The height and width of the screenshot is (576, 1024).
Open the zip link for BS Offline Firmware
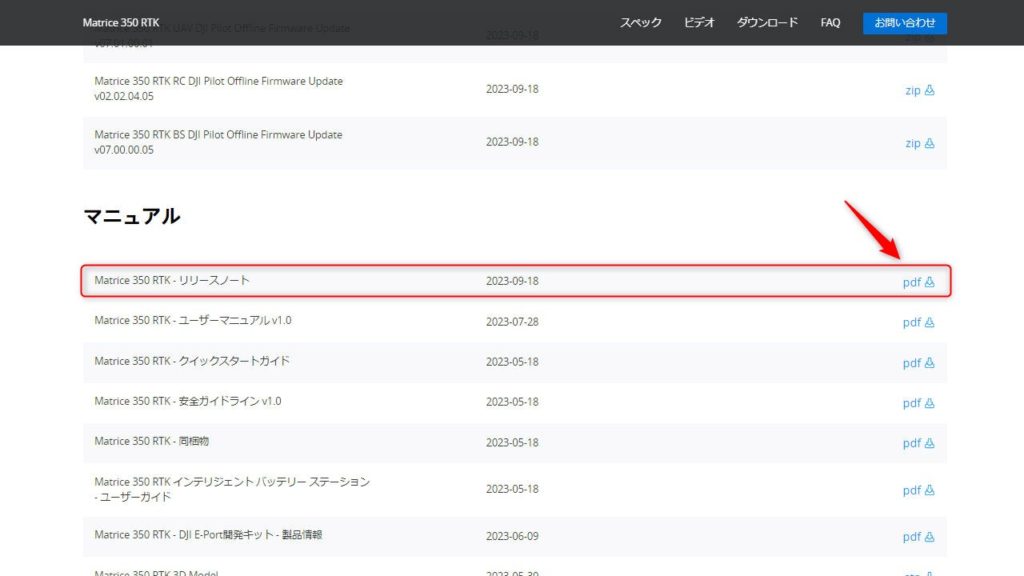pos(912,143)
